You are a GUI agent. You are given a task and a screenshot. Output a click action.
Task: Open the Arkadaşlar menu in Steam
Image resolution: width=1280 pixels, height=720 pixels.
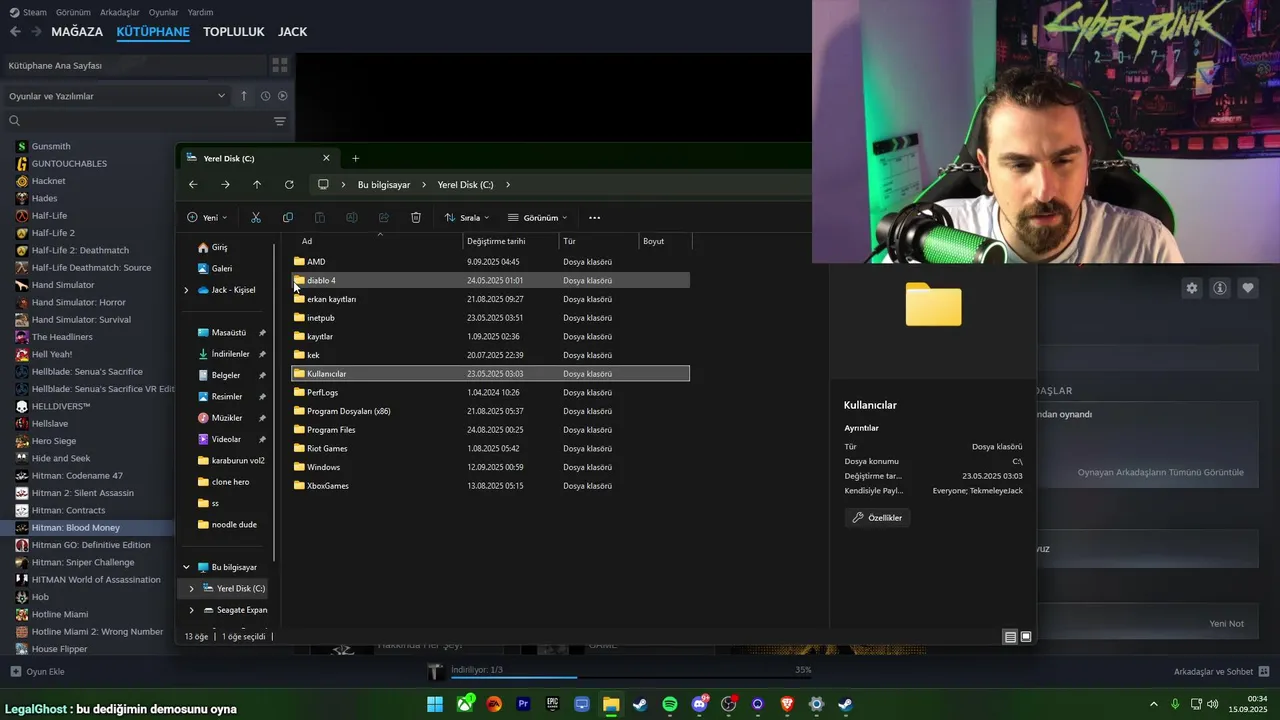click(121, 12)
